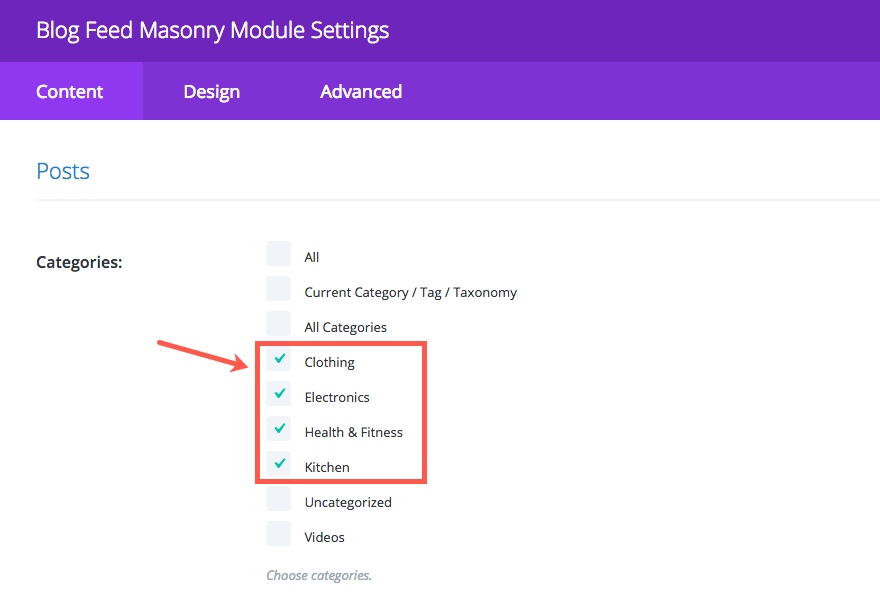The image size is (880, 613).
Task: Disable the Kitchen category checkbox
Action: tap(279, 464)
